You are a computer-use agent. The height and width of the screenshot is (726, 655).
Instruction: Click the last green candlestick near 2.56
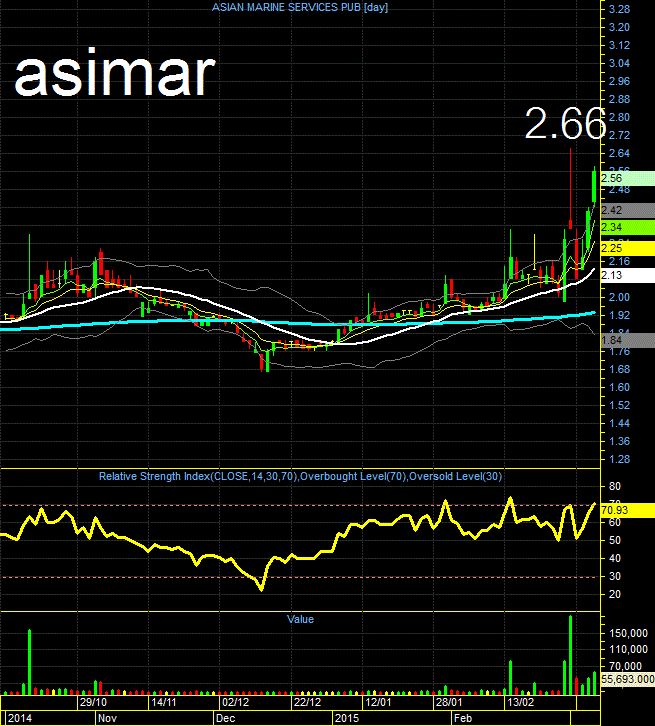(594, 186)
